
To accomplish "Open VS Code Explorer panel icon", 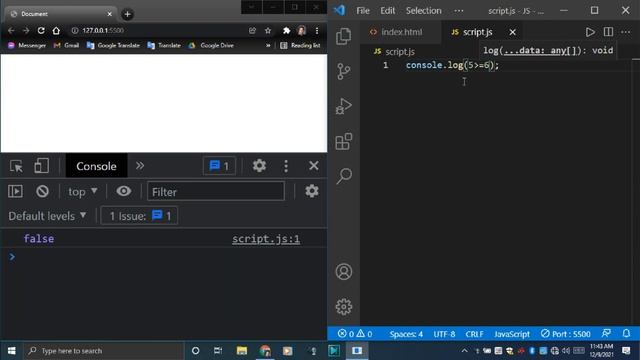I will click(x=344, y=36).
